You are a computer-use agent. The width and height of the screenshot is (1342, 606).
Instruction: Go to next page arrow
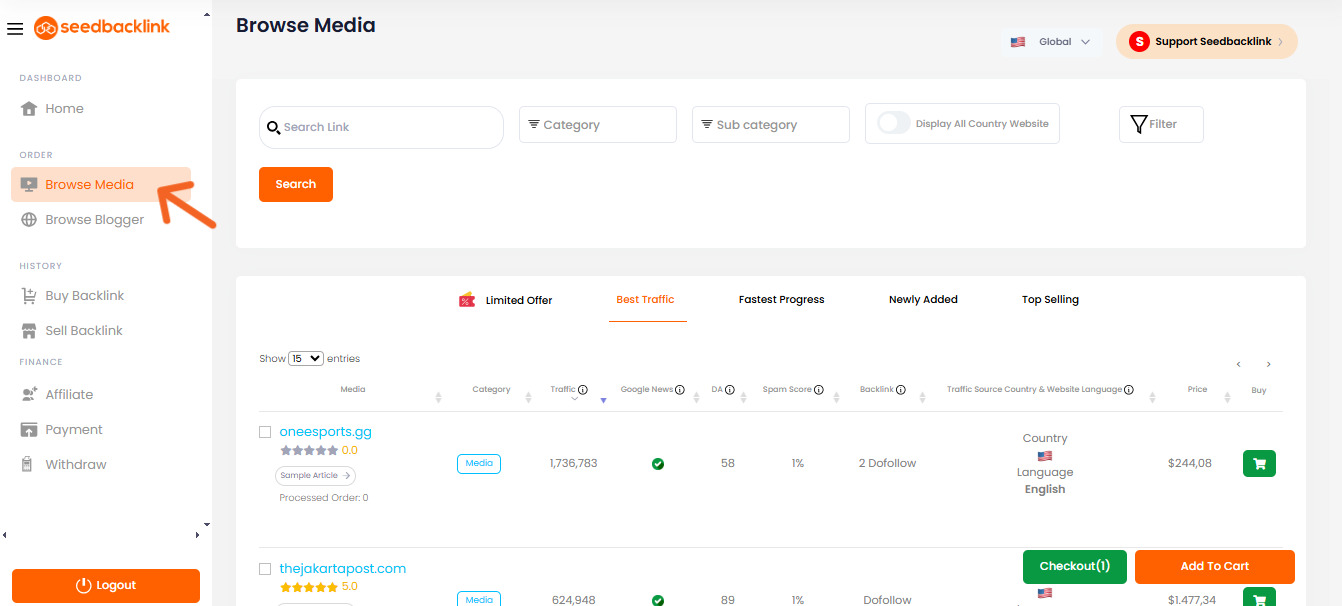click(1269, 364)
